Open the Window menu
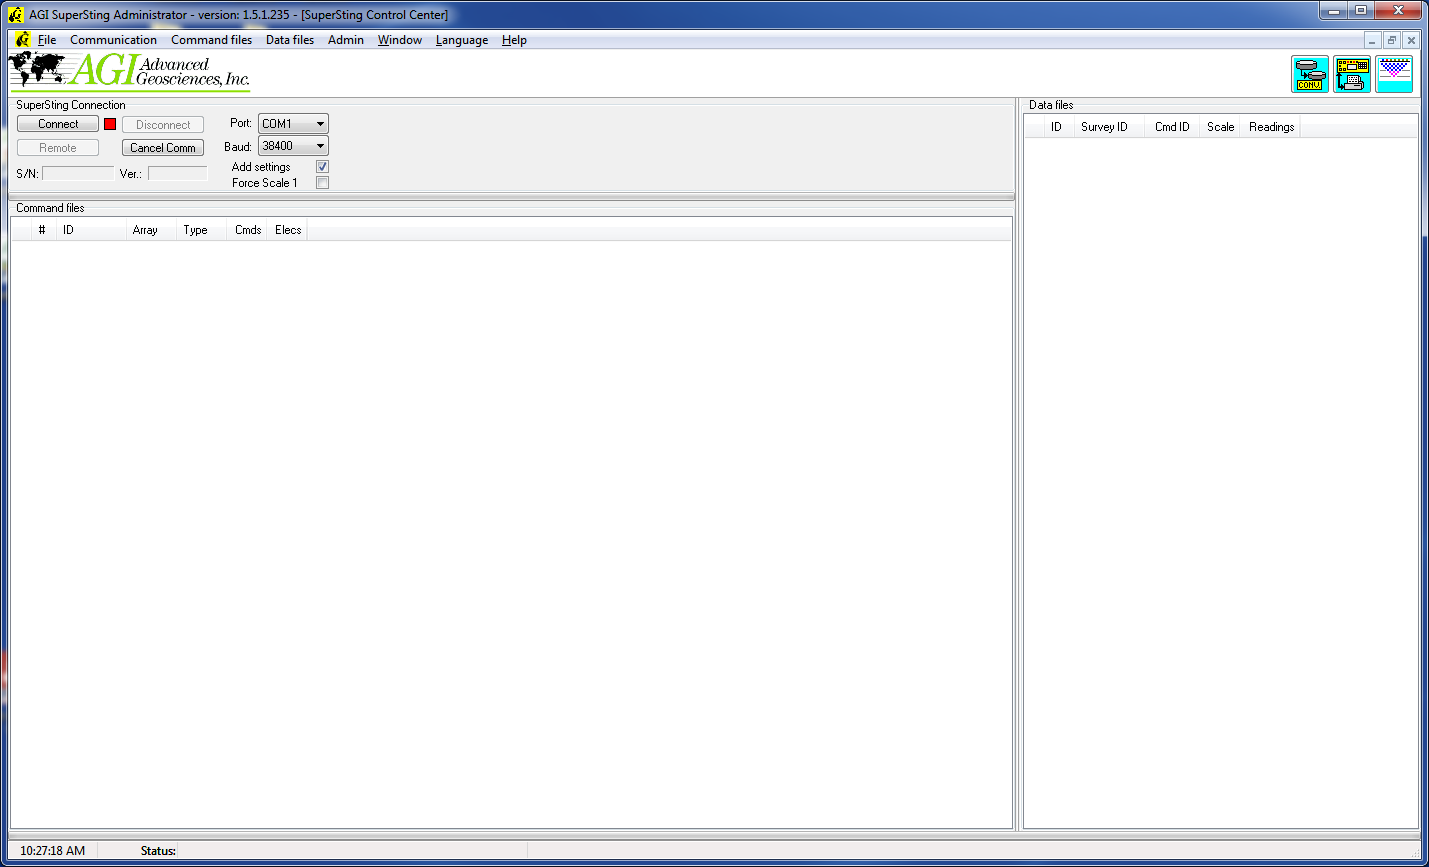 400,40
